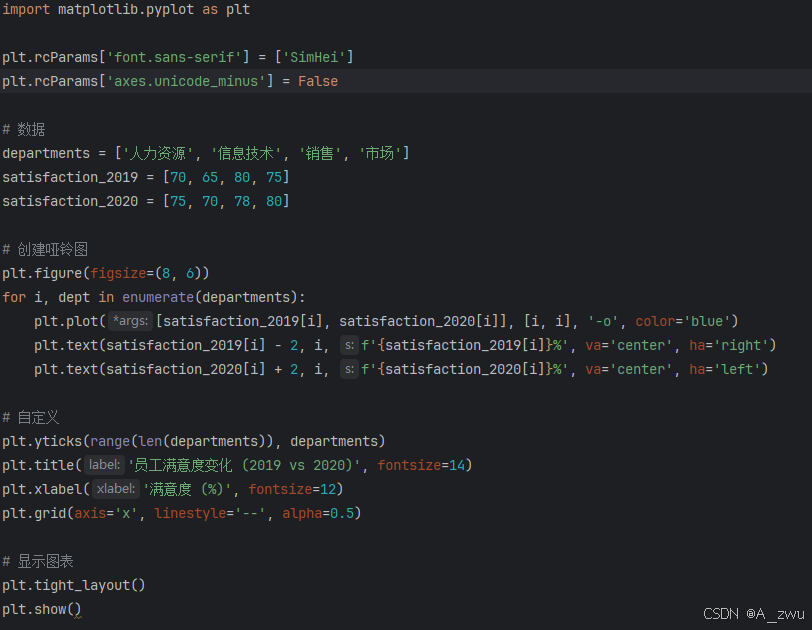The image size is (812, 630).
Task: Click 'satisfaction_2020' in its list assignment line
Action: 70,201
